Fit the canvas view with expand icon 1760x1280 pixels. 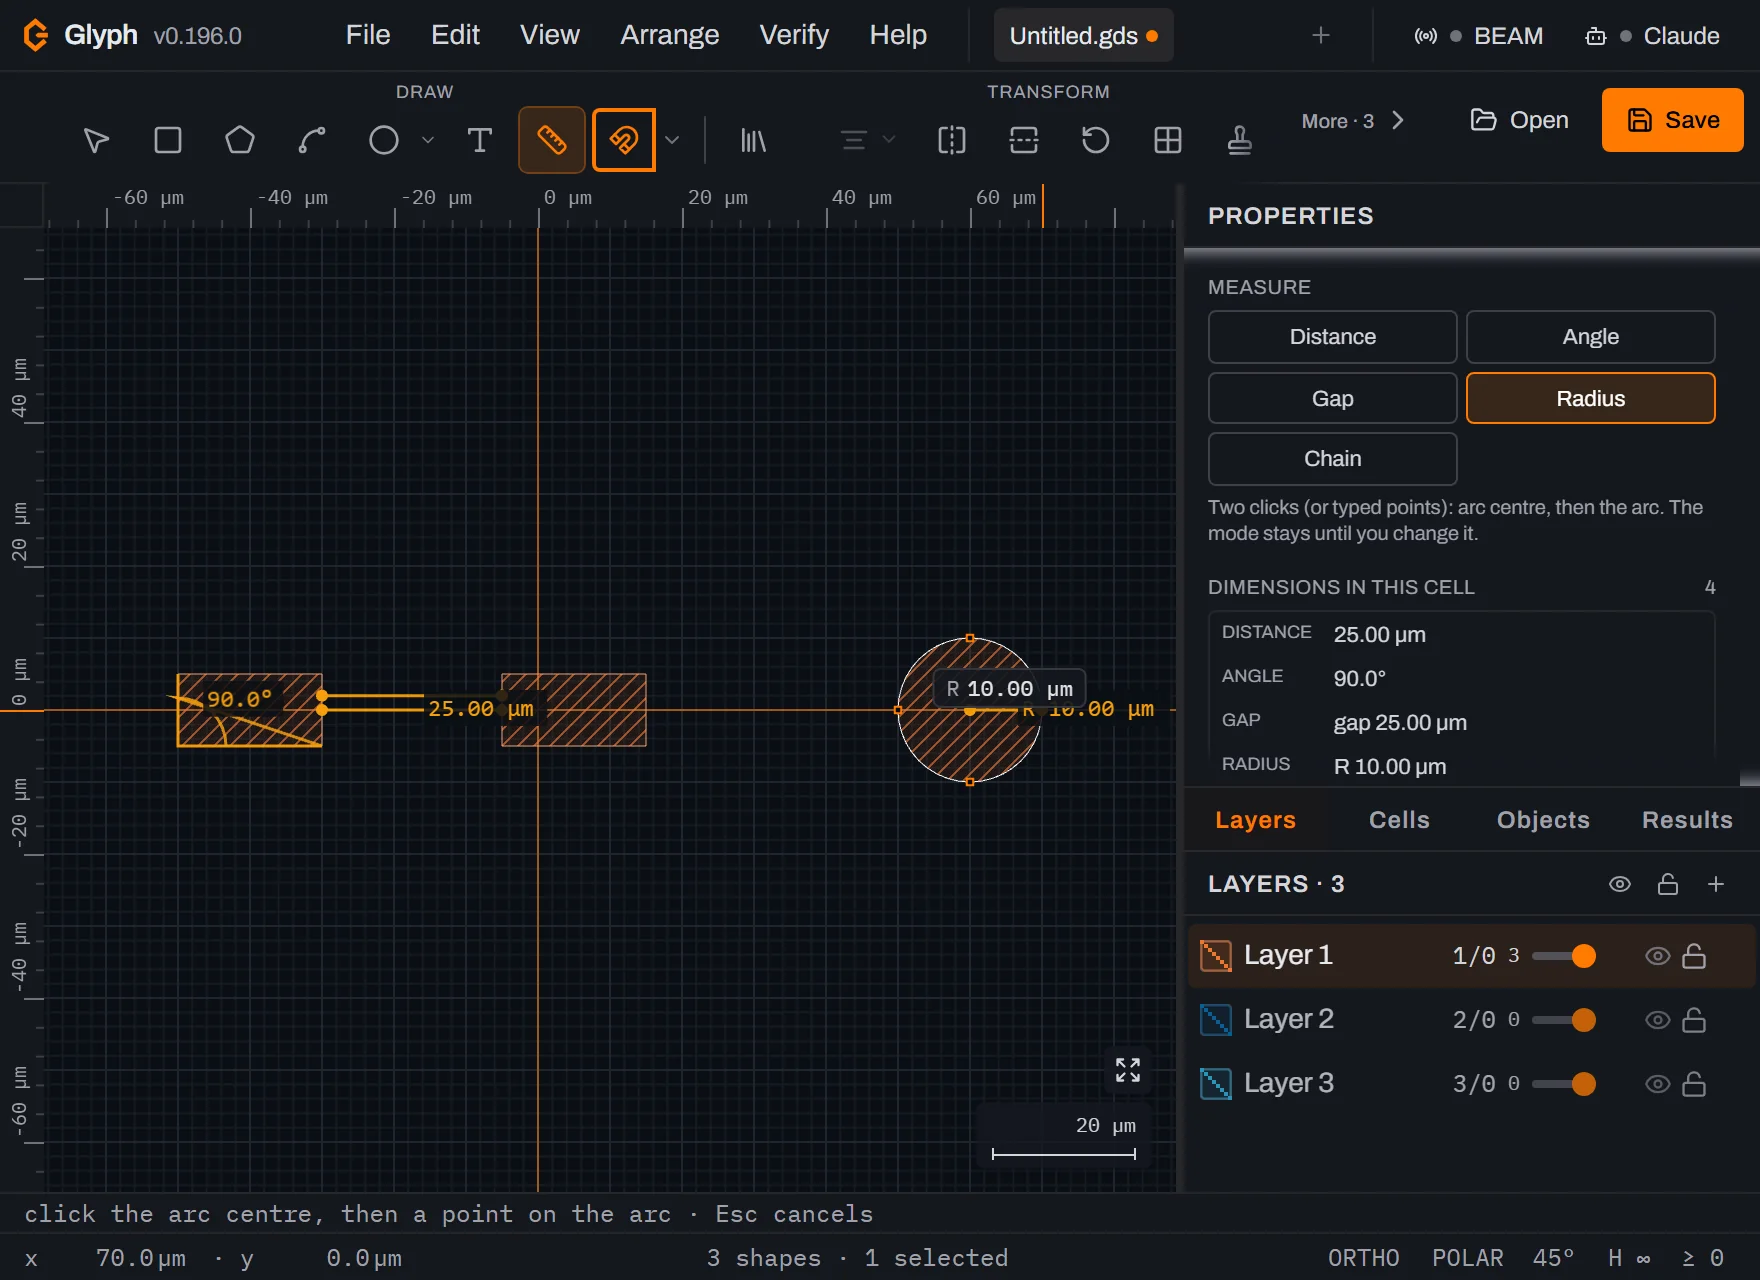click(x=1128, y=1070)
